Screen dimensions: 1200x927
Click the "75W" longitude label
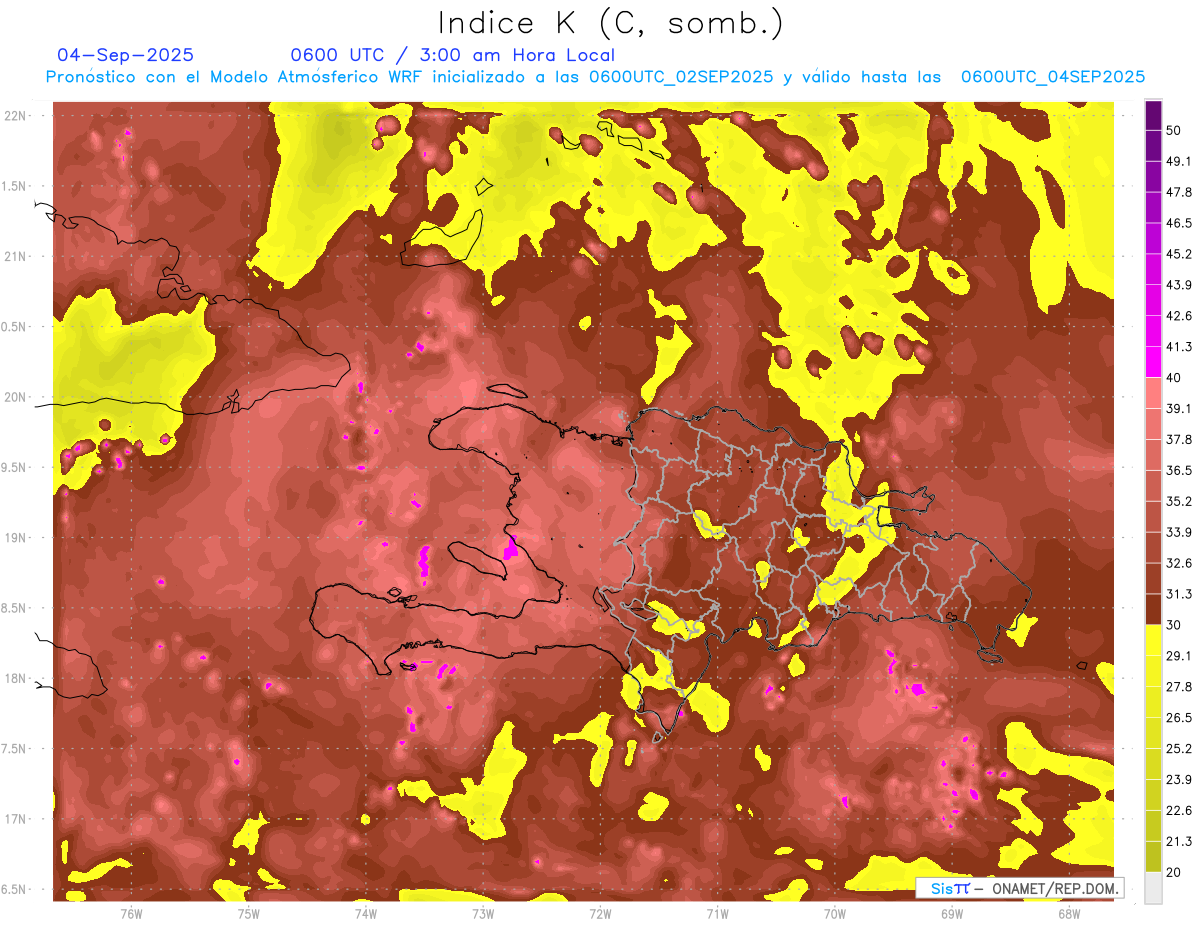point(248,913)
